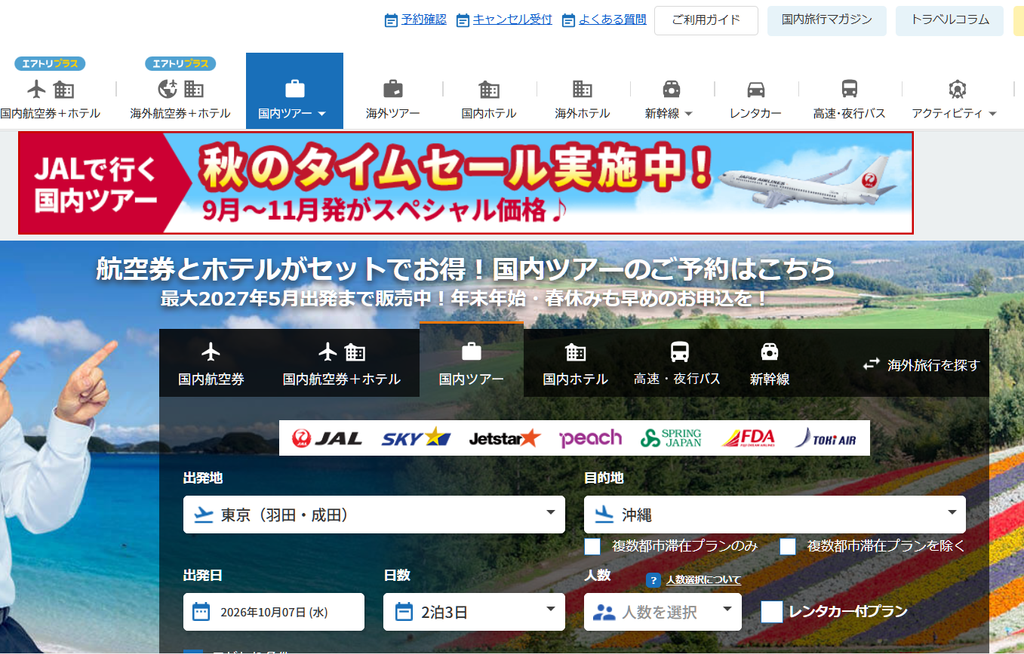Click 海外旅行を探す switch link
Screen dimensions: 1024x654
point(921,365)
